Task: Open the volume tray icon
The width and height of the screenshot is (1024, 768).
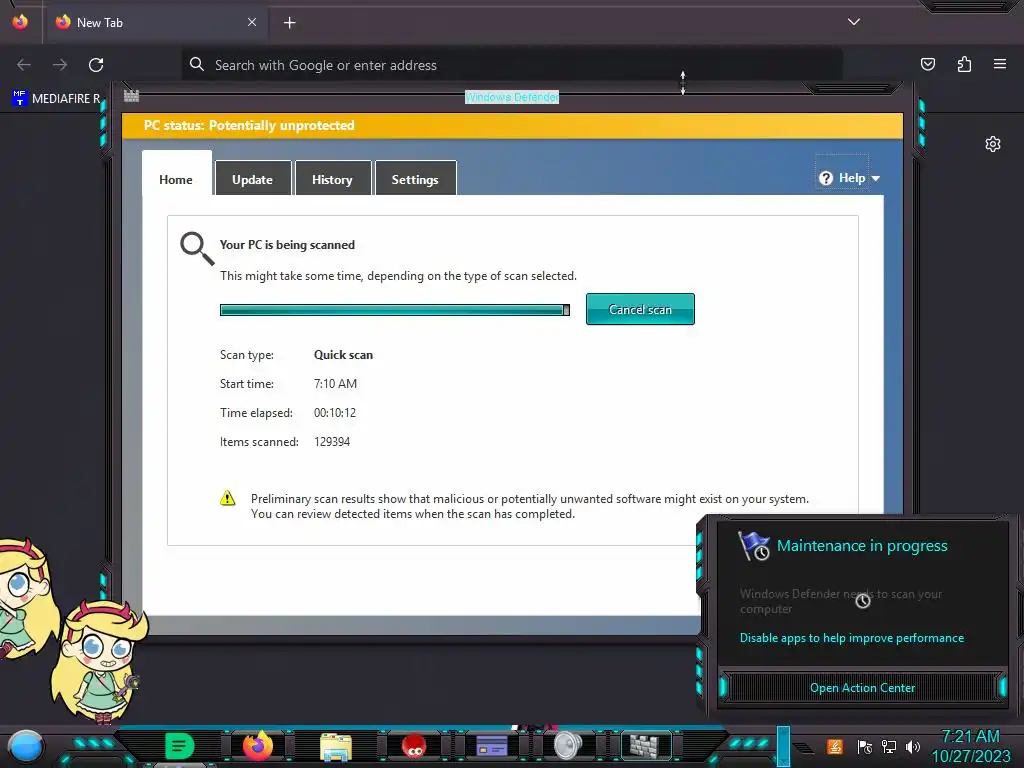Action: pos(913,746)
